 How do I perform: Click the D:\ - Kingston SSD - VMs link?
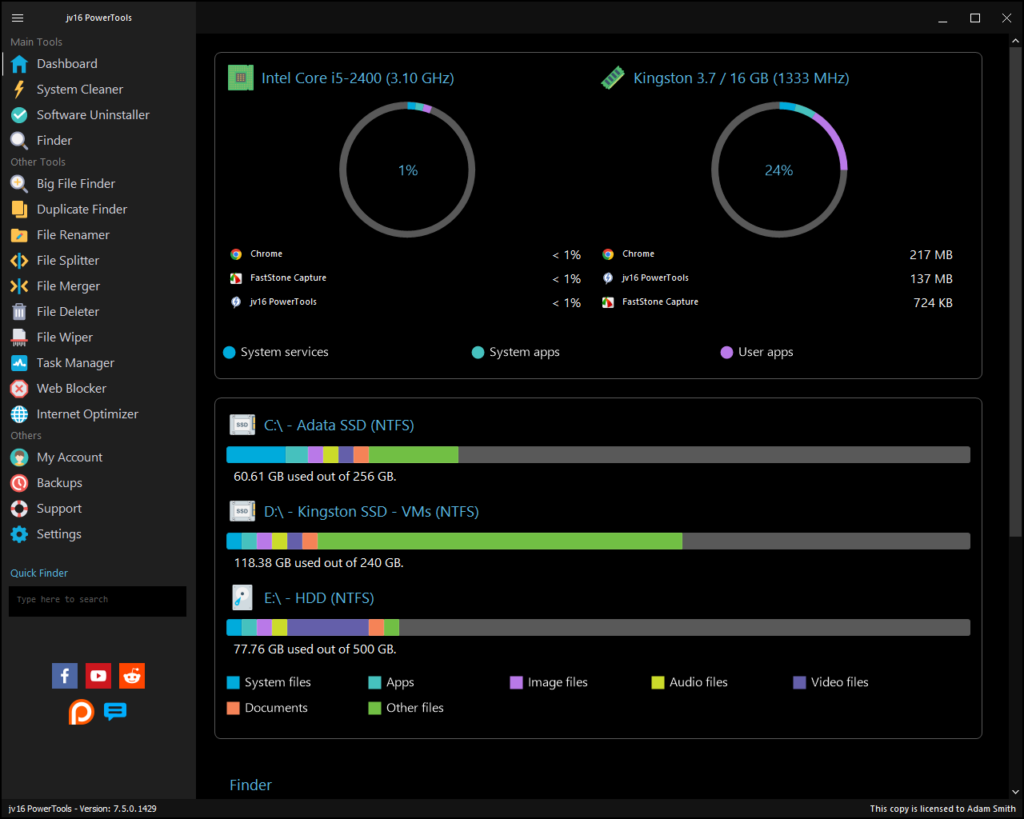pos(371,512)
